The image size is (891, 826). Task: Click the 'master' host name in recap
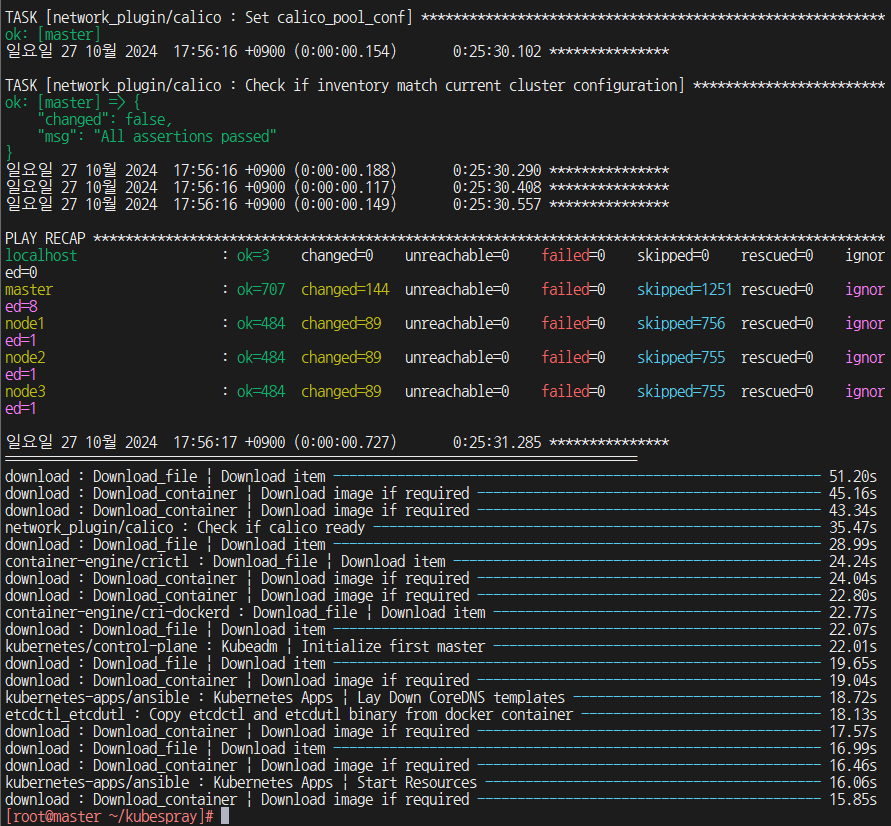pyautogui.click(x=29, y=290)
